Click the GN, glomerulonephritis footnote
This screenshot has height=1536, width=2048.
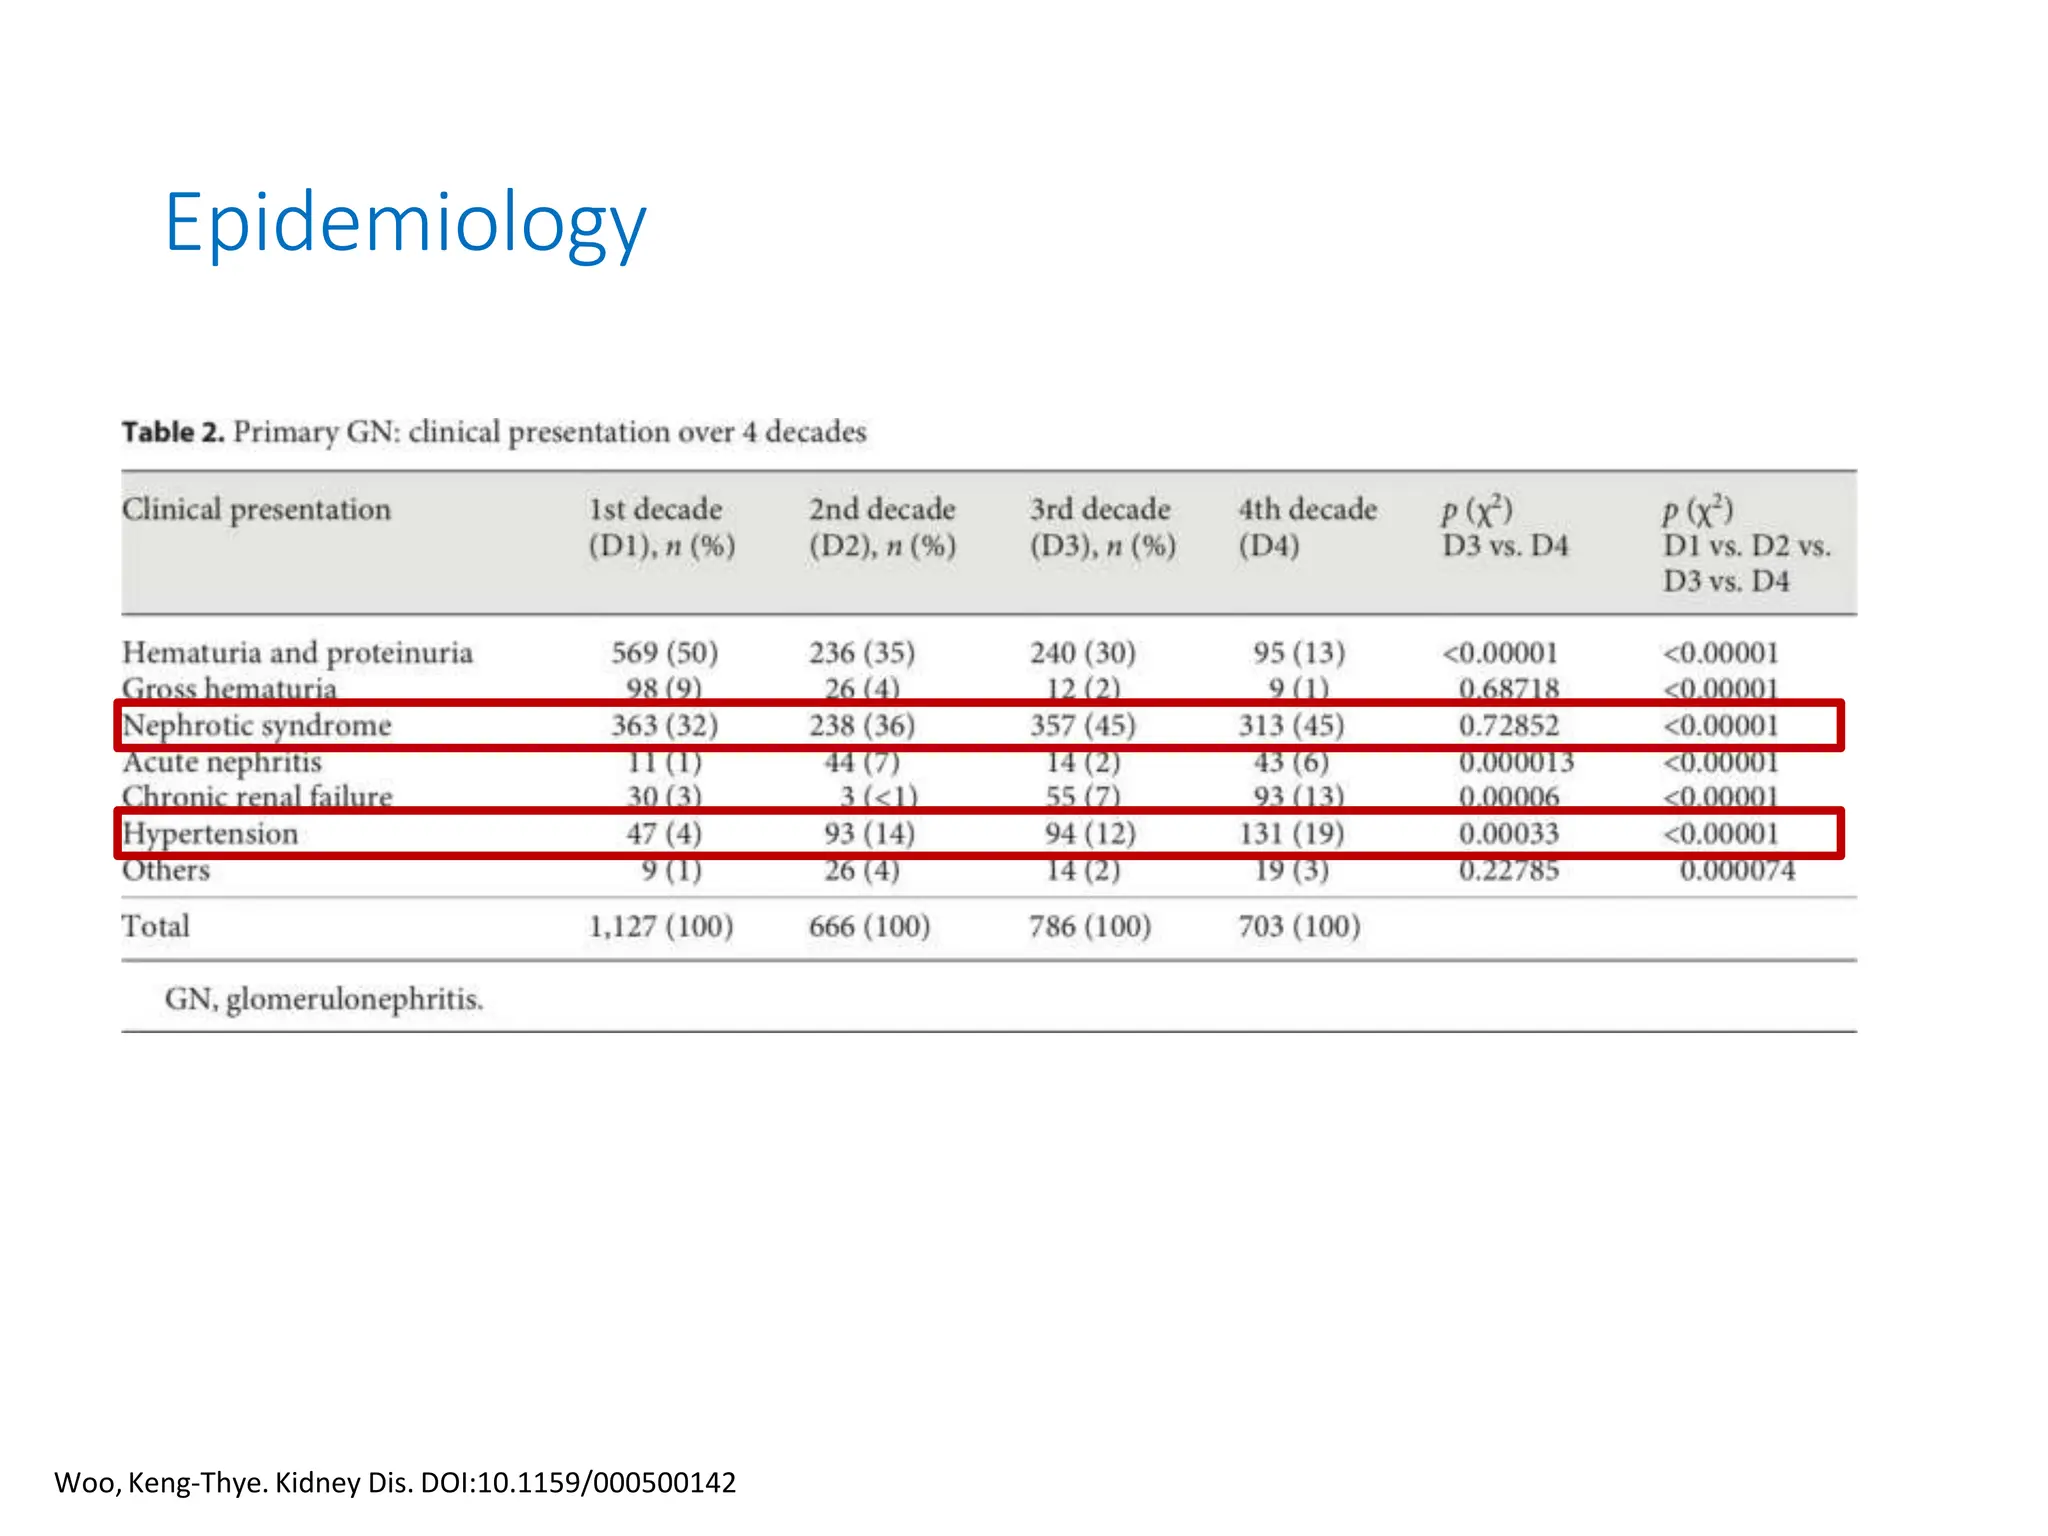(x=324, y=999)
